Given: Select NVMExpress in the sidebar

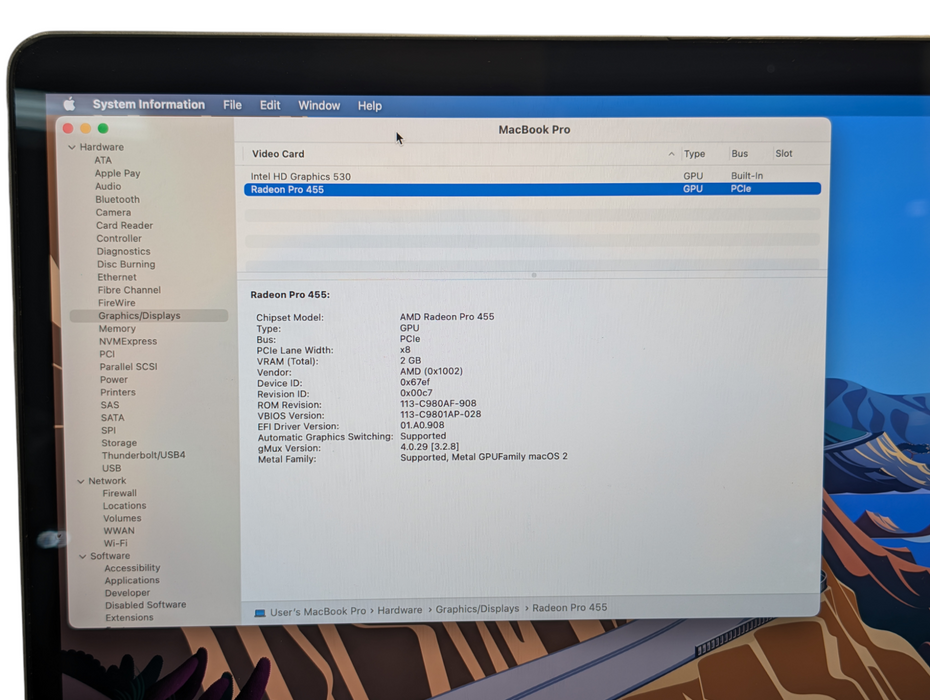Looking at the screenshot, I should (x=128, y=341).
